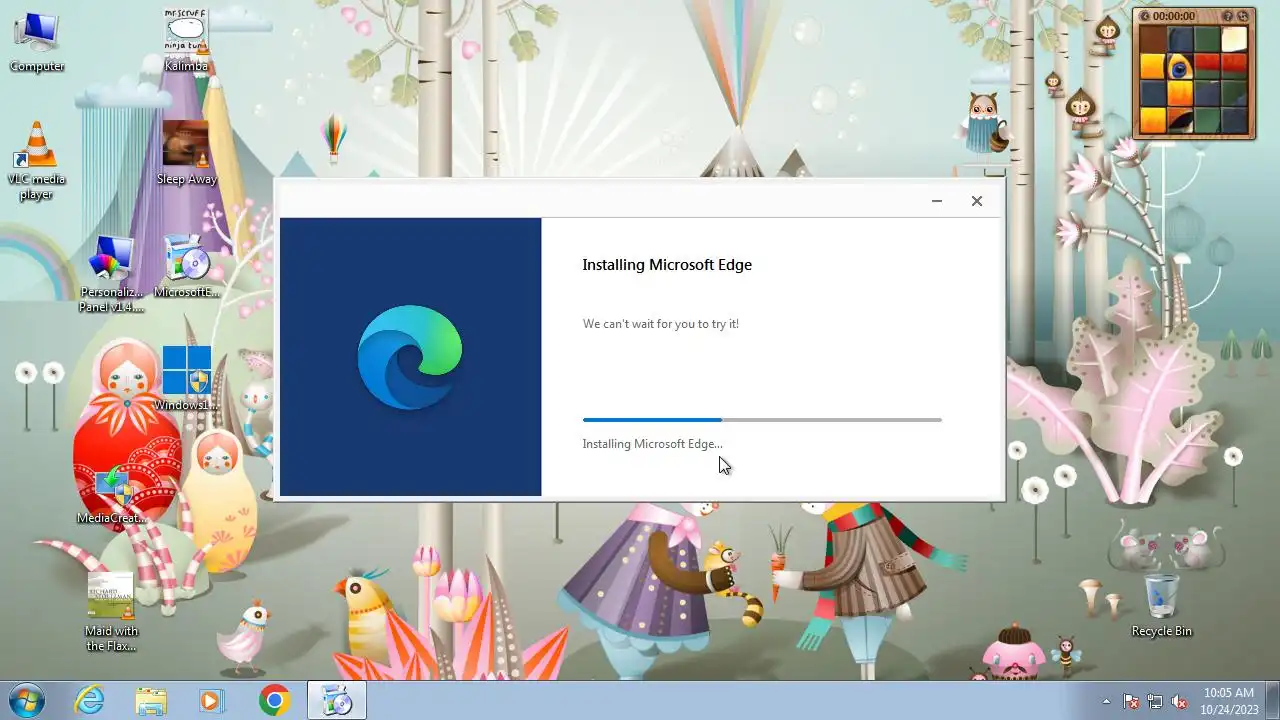Select the Personalization Panel desktop icon

111,275
